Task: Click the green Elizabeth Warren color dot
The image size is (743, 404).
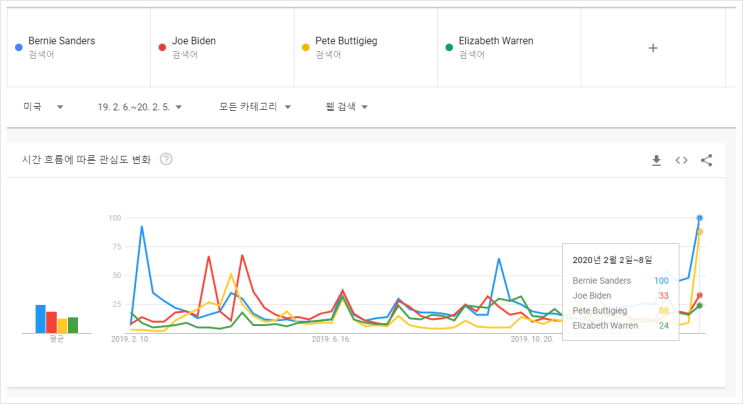Action: tap(449, 47)
